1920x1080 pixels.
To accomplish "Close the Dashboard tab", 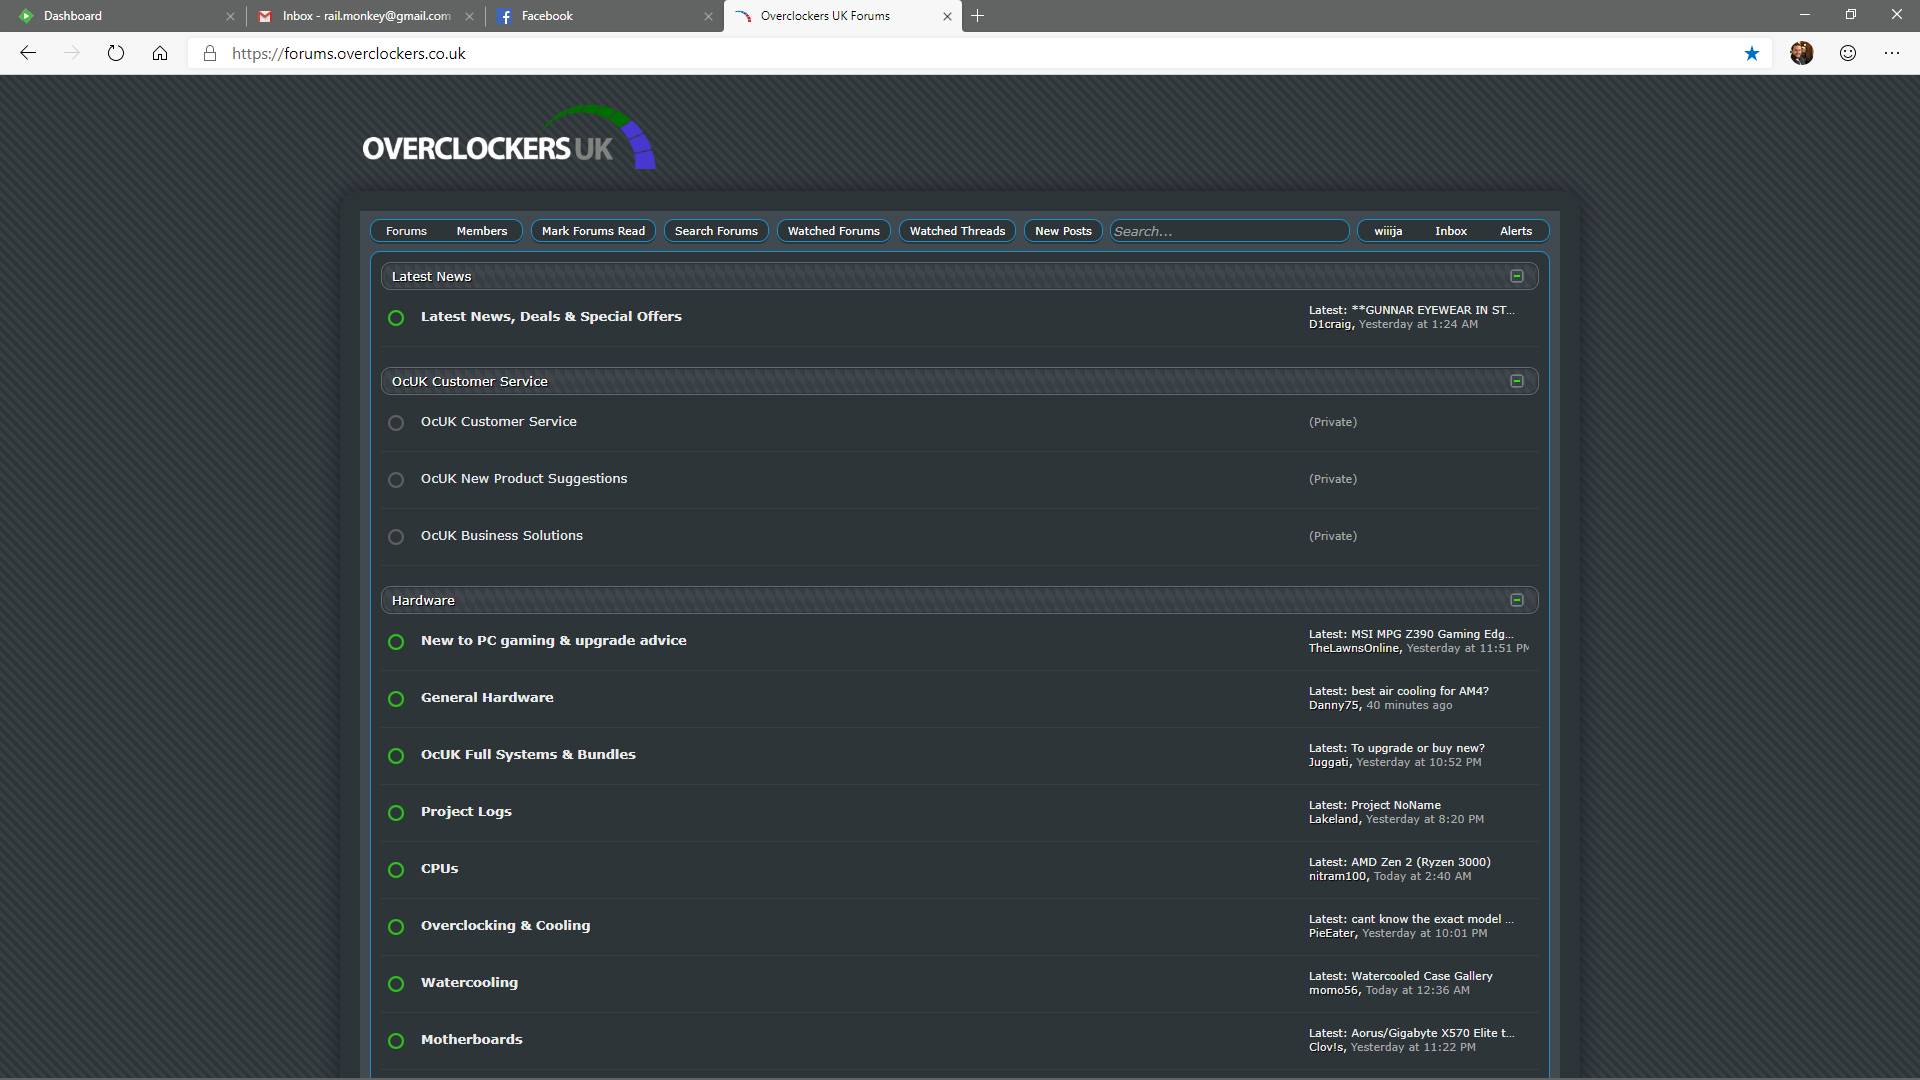I will [x=230, y=16].
